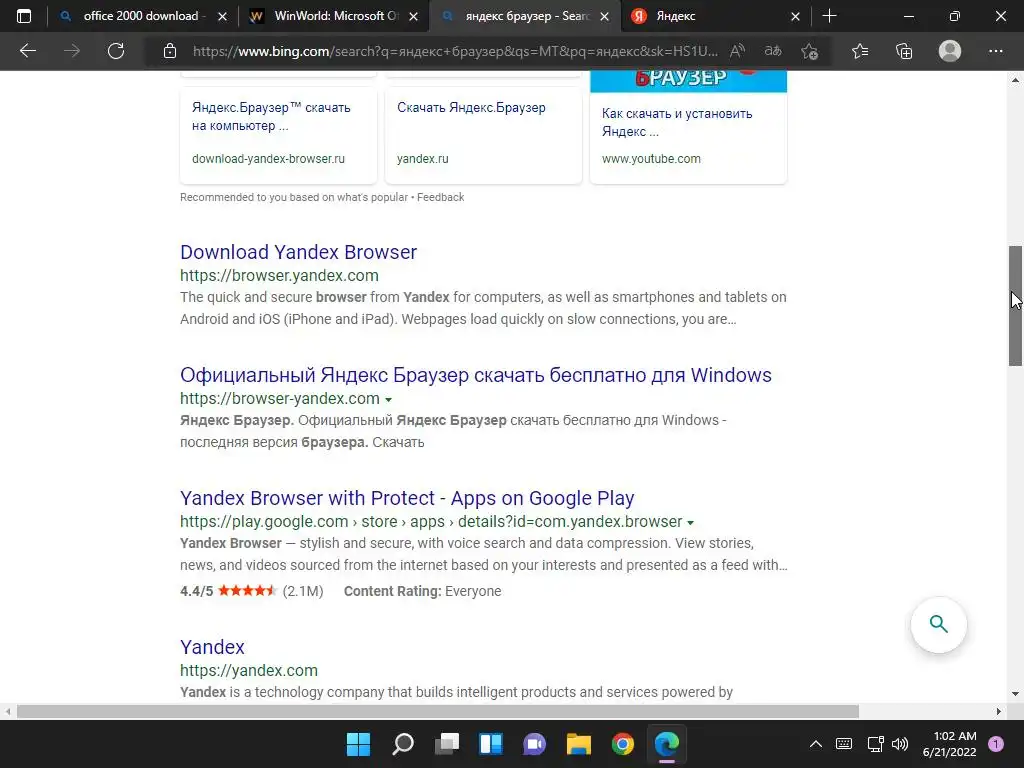Open the touch keyboard tray icon
Screen dimensions: 1024x768
(x=844, y=744)
